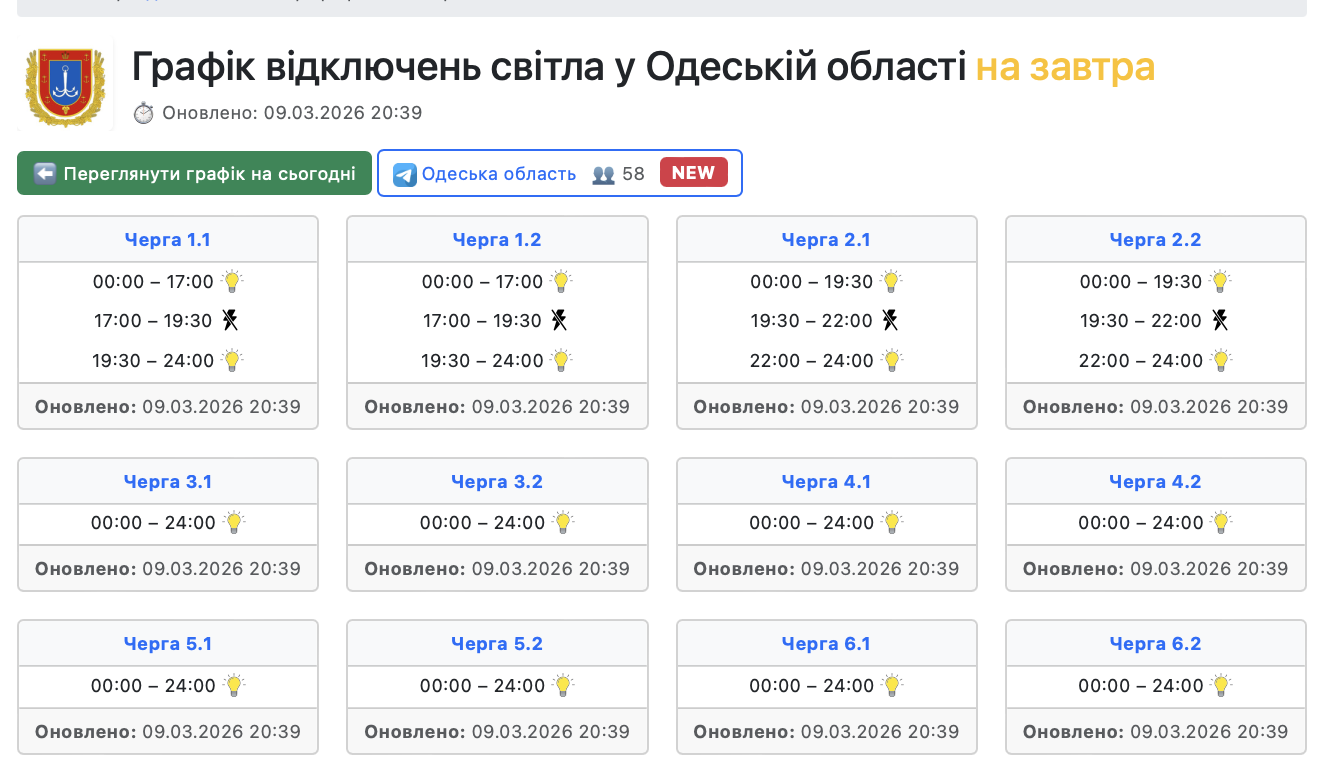The image size is (1334, 776).
Task: Click the left arrow icon on green button
Action: pyautogui.click(x=45, y=174)
